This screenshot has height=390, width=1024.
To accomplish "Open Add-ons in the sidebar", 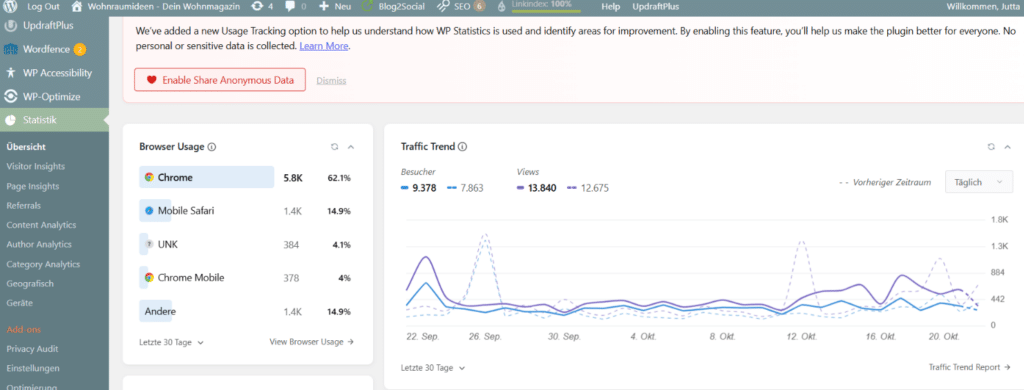I will [24, 329].
